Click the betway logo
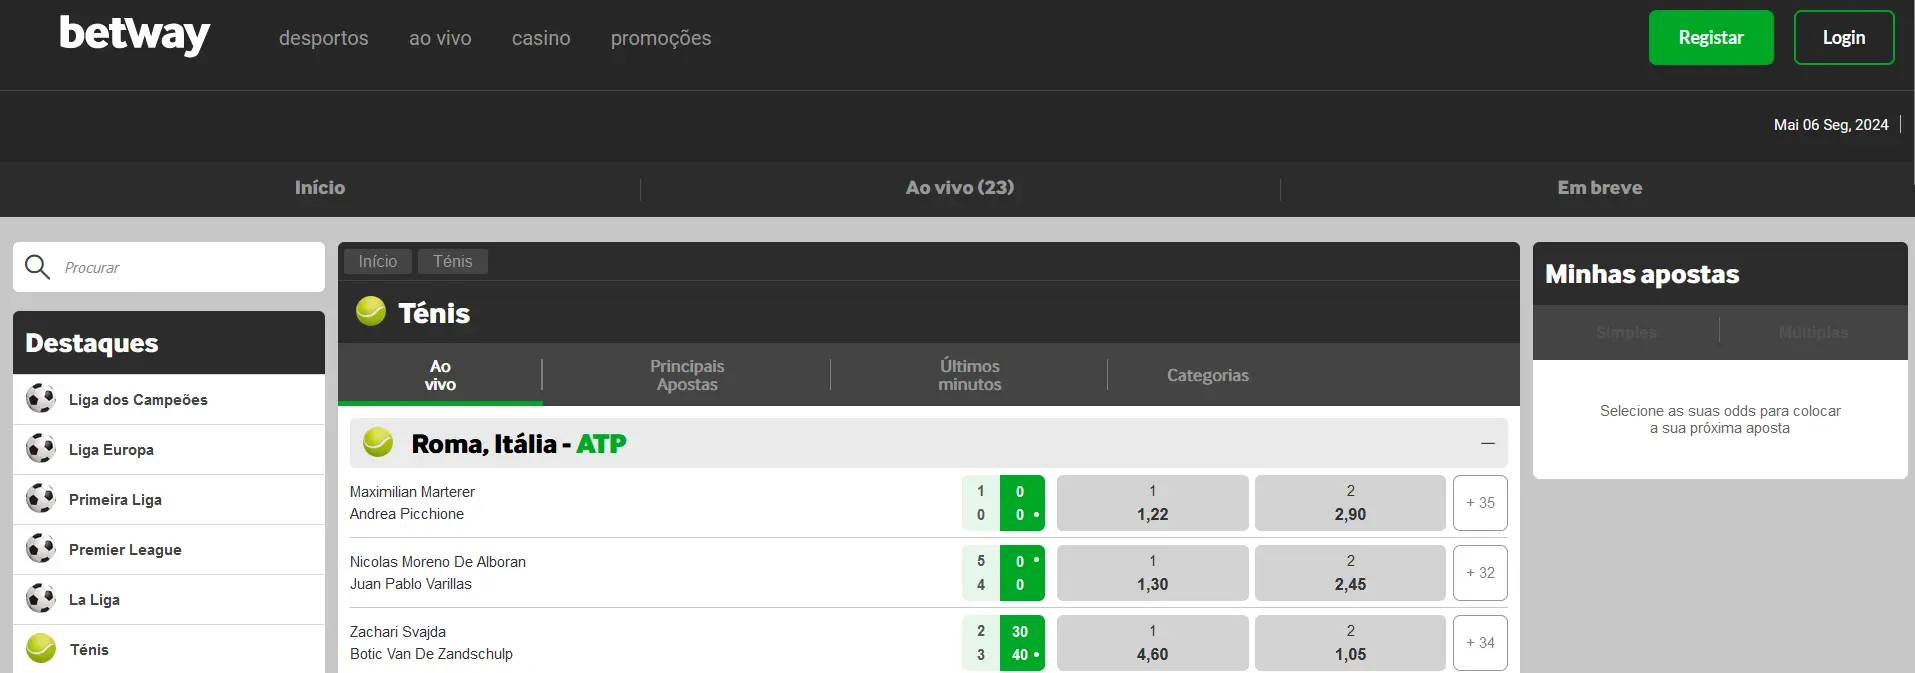This screenshot has width=1915, height=673. pos(134,35)
